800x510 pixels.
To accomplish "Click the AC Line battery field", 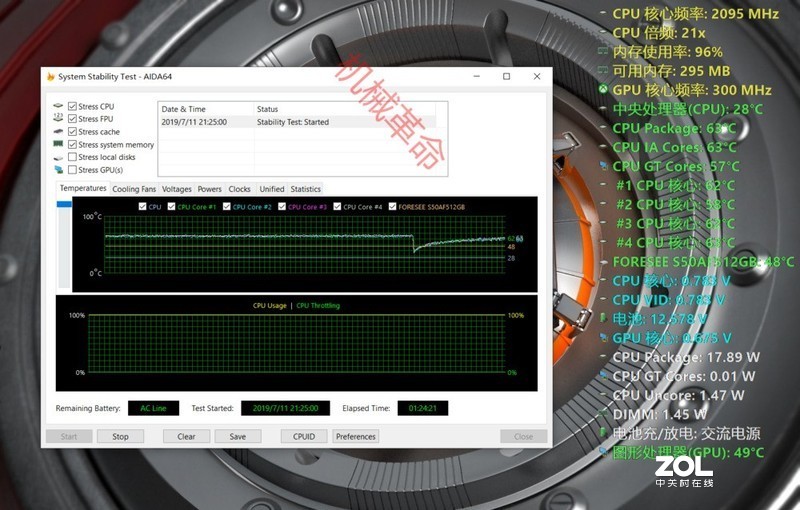I will [153, 408].
